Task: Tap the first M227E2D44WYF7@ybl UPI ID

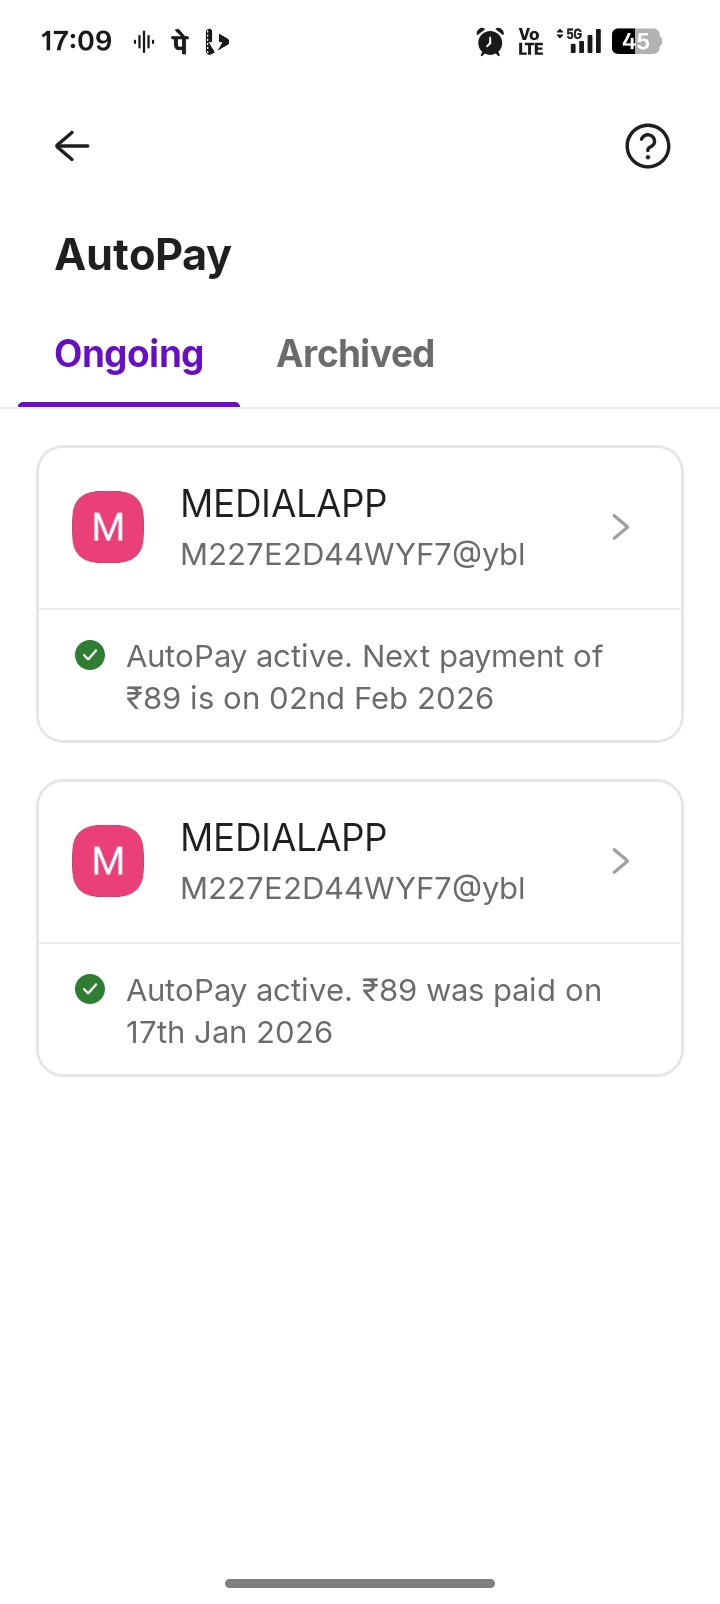Action: (x=353, y=554)
